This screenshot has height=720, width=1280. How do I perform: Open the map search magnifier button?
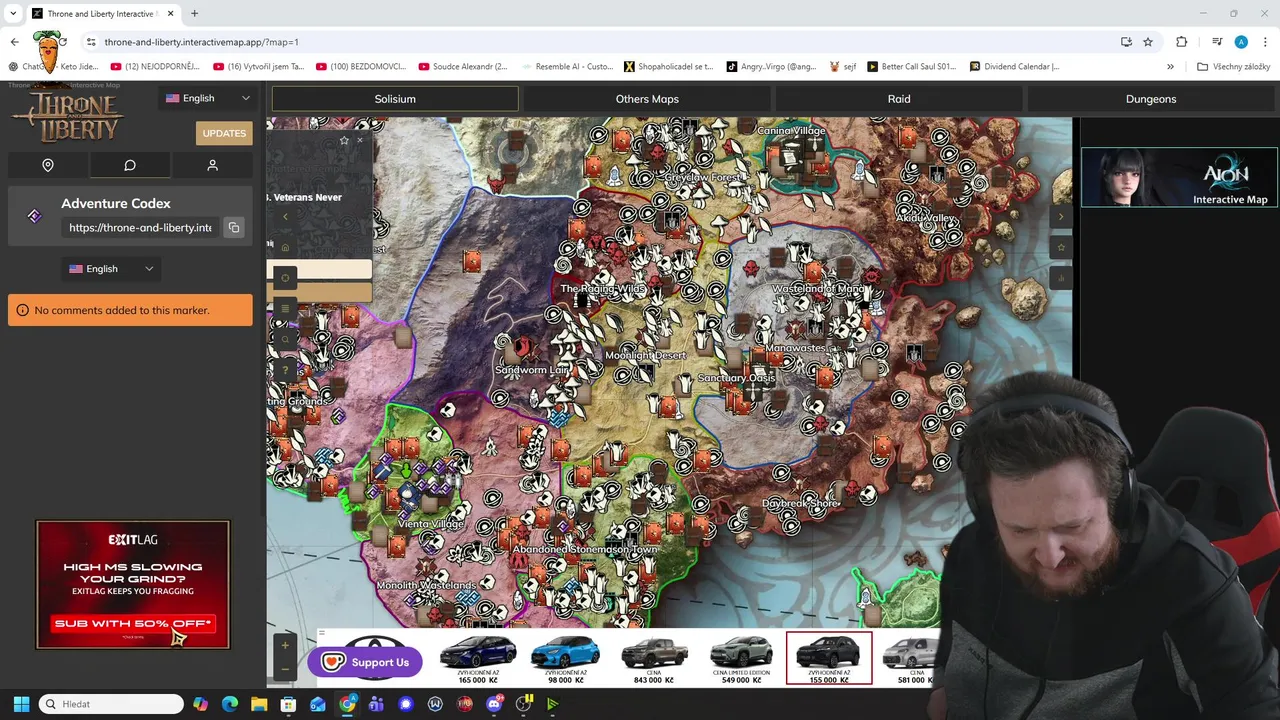(285, 339)
